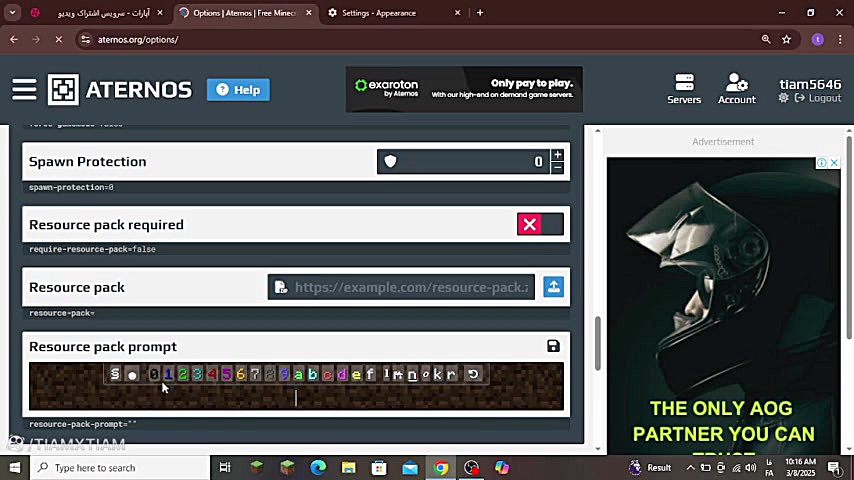Screen dimensions: 854x480
Task: Open the Aternos hamburger menu
Action: coord(25,89)
